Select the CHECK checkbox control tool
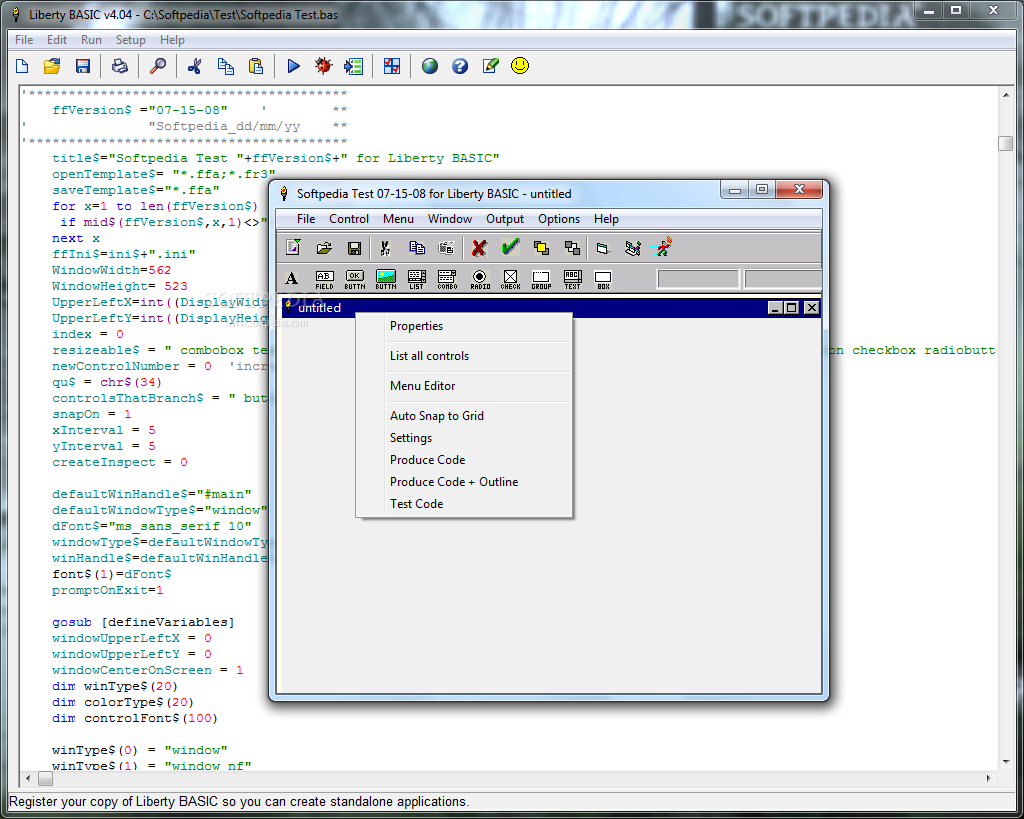1024x819 pixels. [510, 279]
